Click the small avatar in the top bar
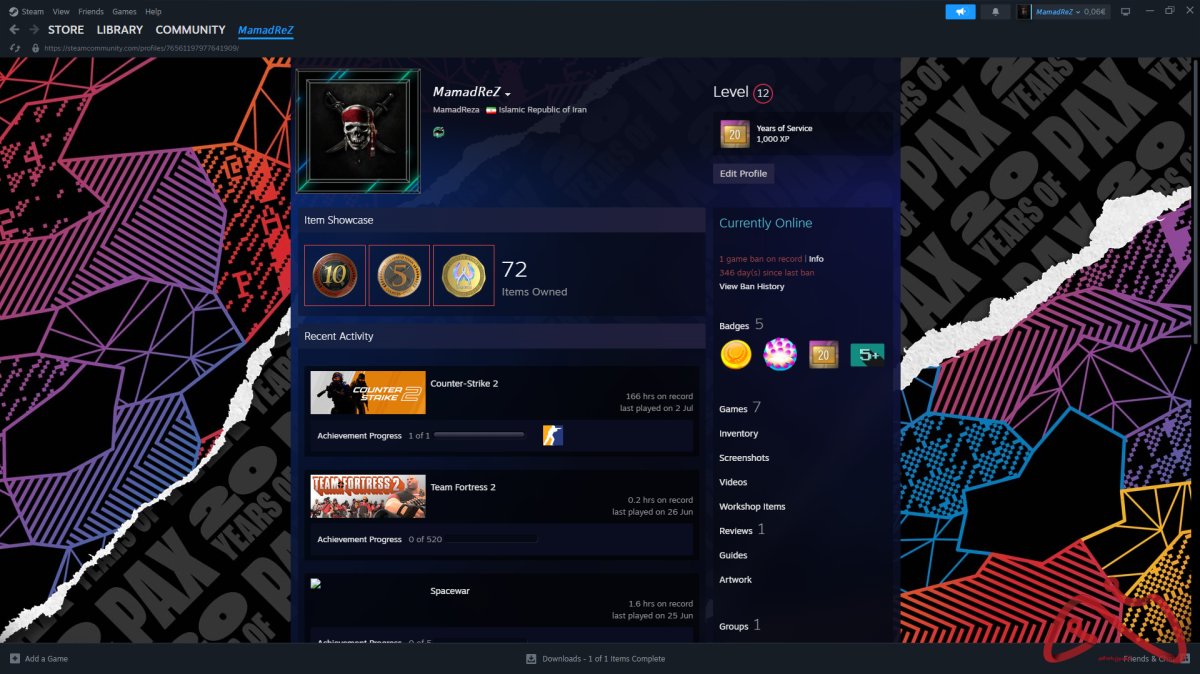Image resolution: width=1200 pixels, height=674 pixels. [1024, 12]
